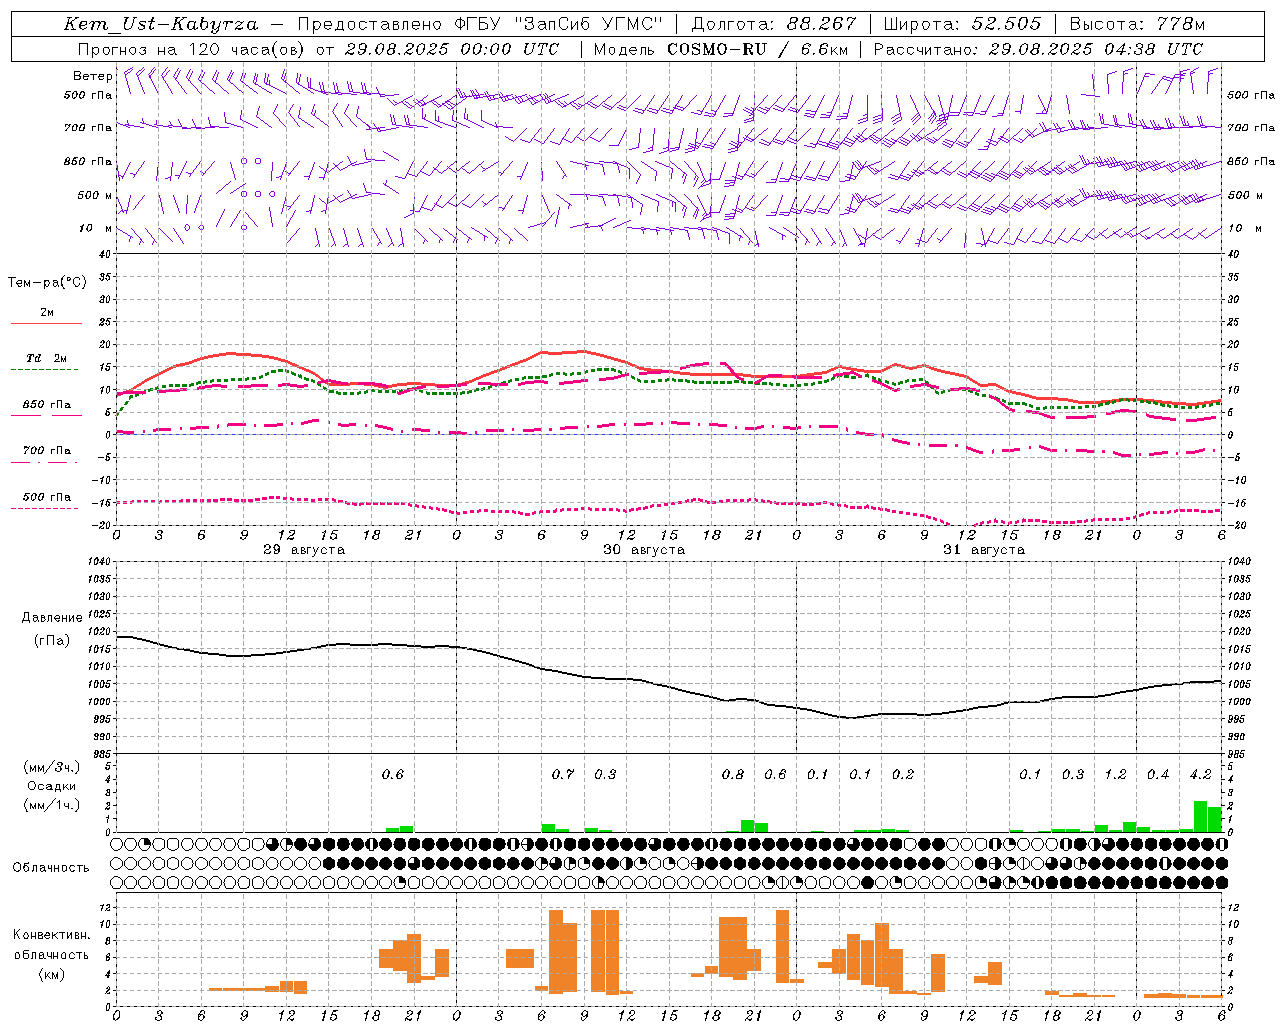Click the date label 31 августа
Image resolution: width=1280 pixels, height=1024 pixels.
pos(984,550)
